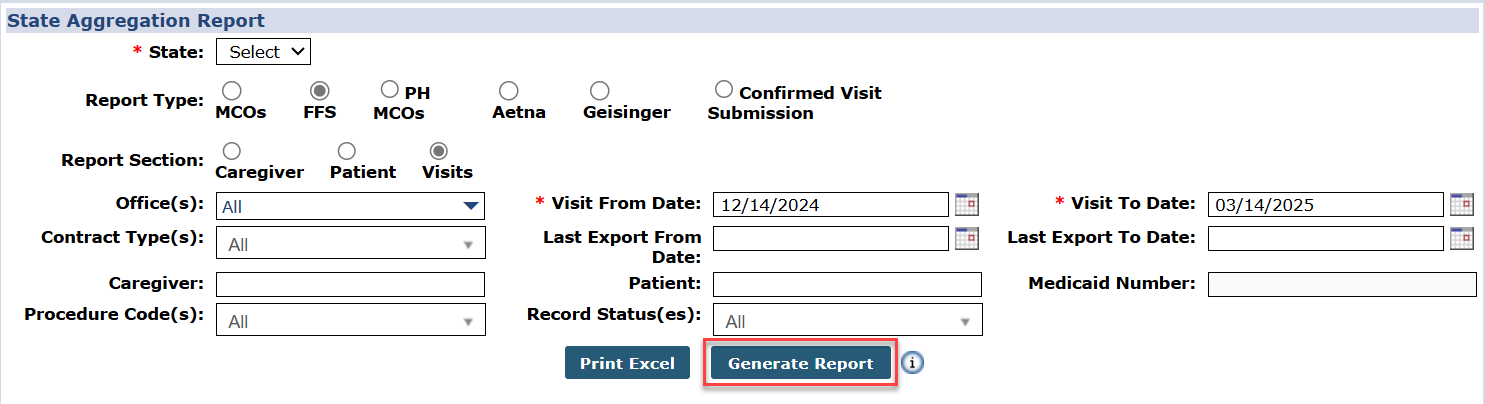Expand the Office(s) dropdown

350,207
